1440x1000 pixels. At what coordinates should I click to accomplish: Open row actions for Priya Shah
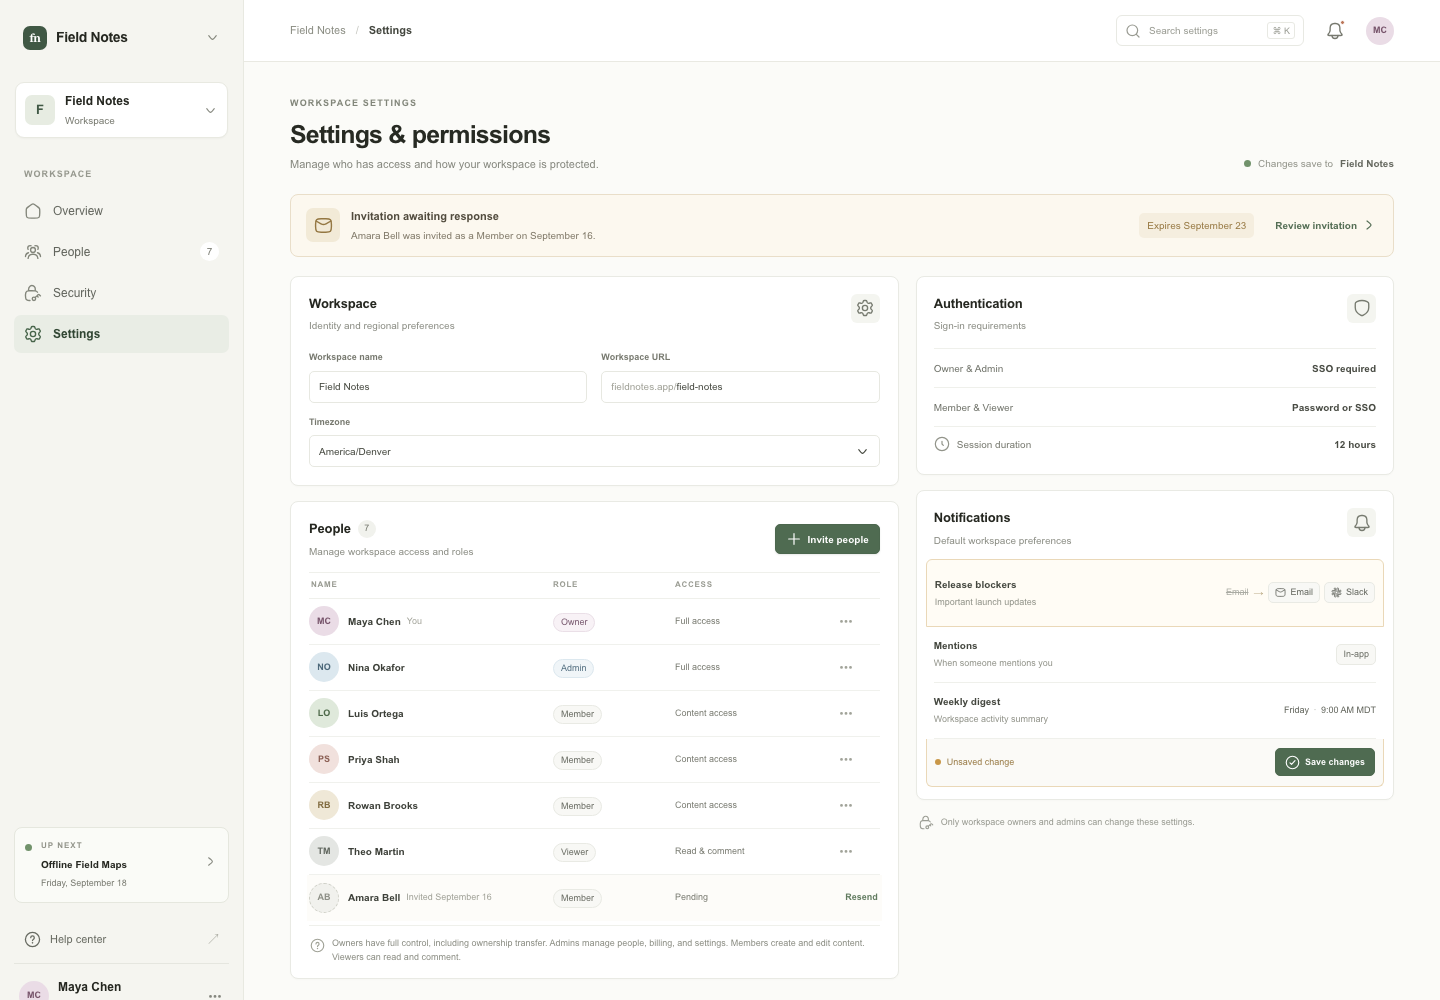pyautogui.click(x=846, y=760)
